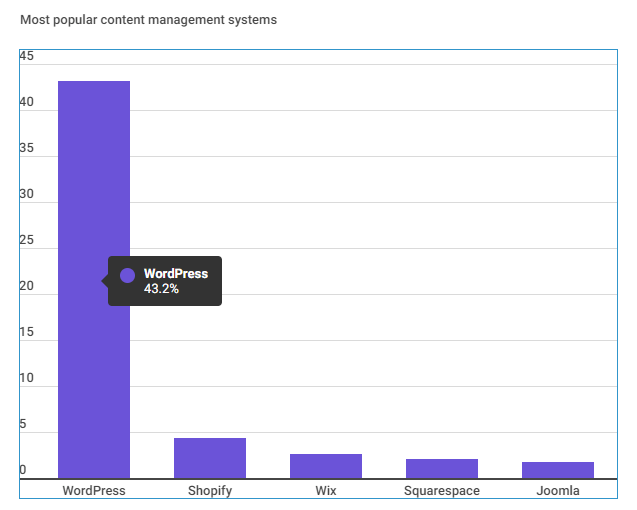Click the Wix bar in chart
637x510 pixels.
tap(326, 467)
